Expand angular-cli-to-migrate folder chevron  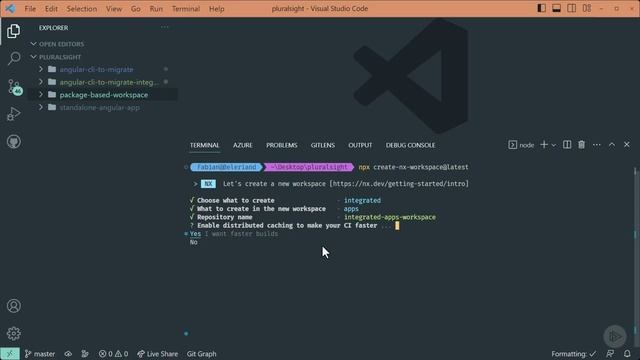click(x=41, y=69)
